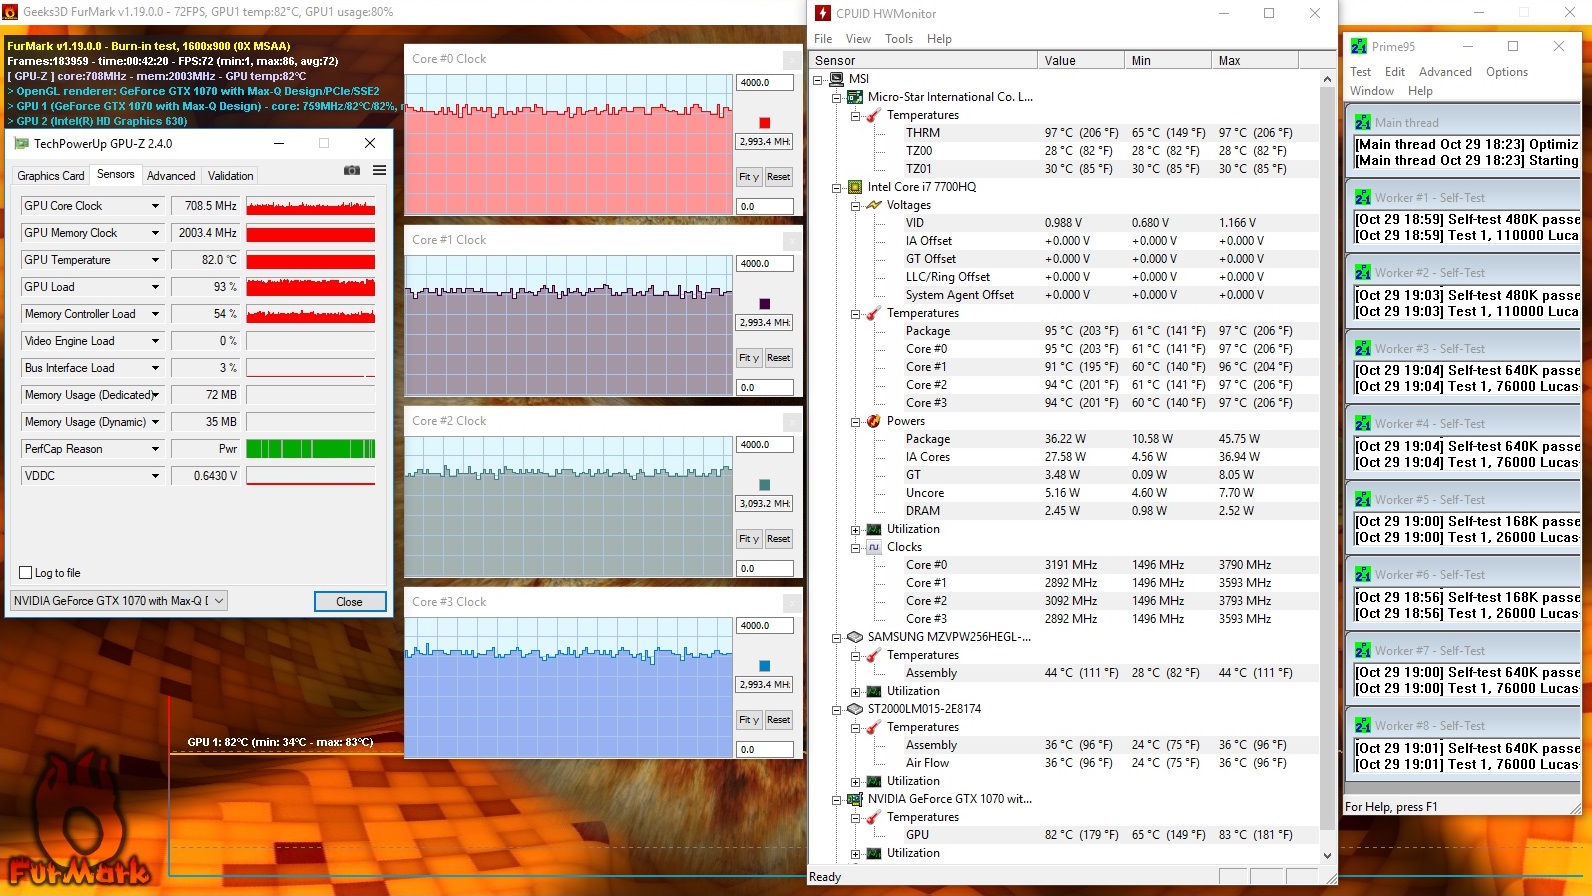This screenshot has width=1592, height=896.
Task: Open the Window menu in Prime95
Action: (1372, 91)
